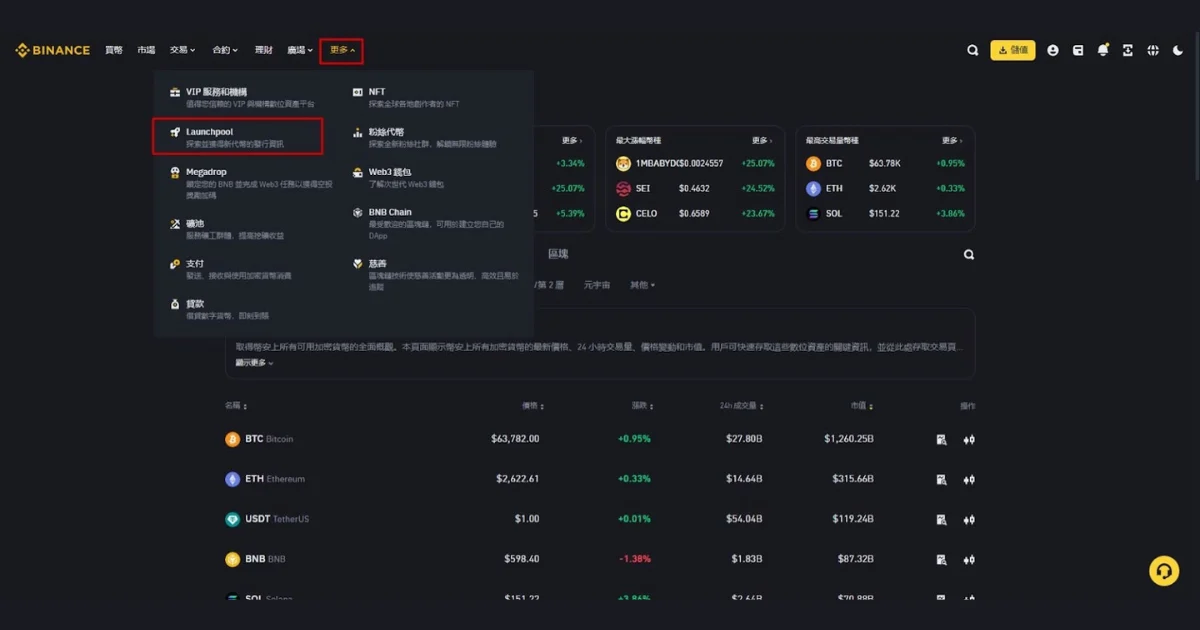The height and width of the screenshot is (630, 1200).
Task: Click Ethereum coin icon in main table
Action: (x=233, y=479)
